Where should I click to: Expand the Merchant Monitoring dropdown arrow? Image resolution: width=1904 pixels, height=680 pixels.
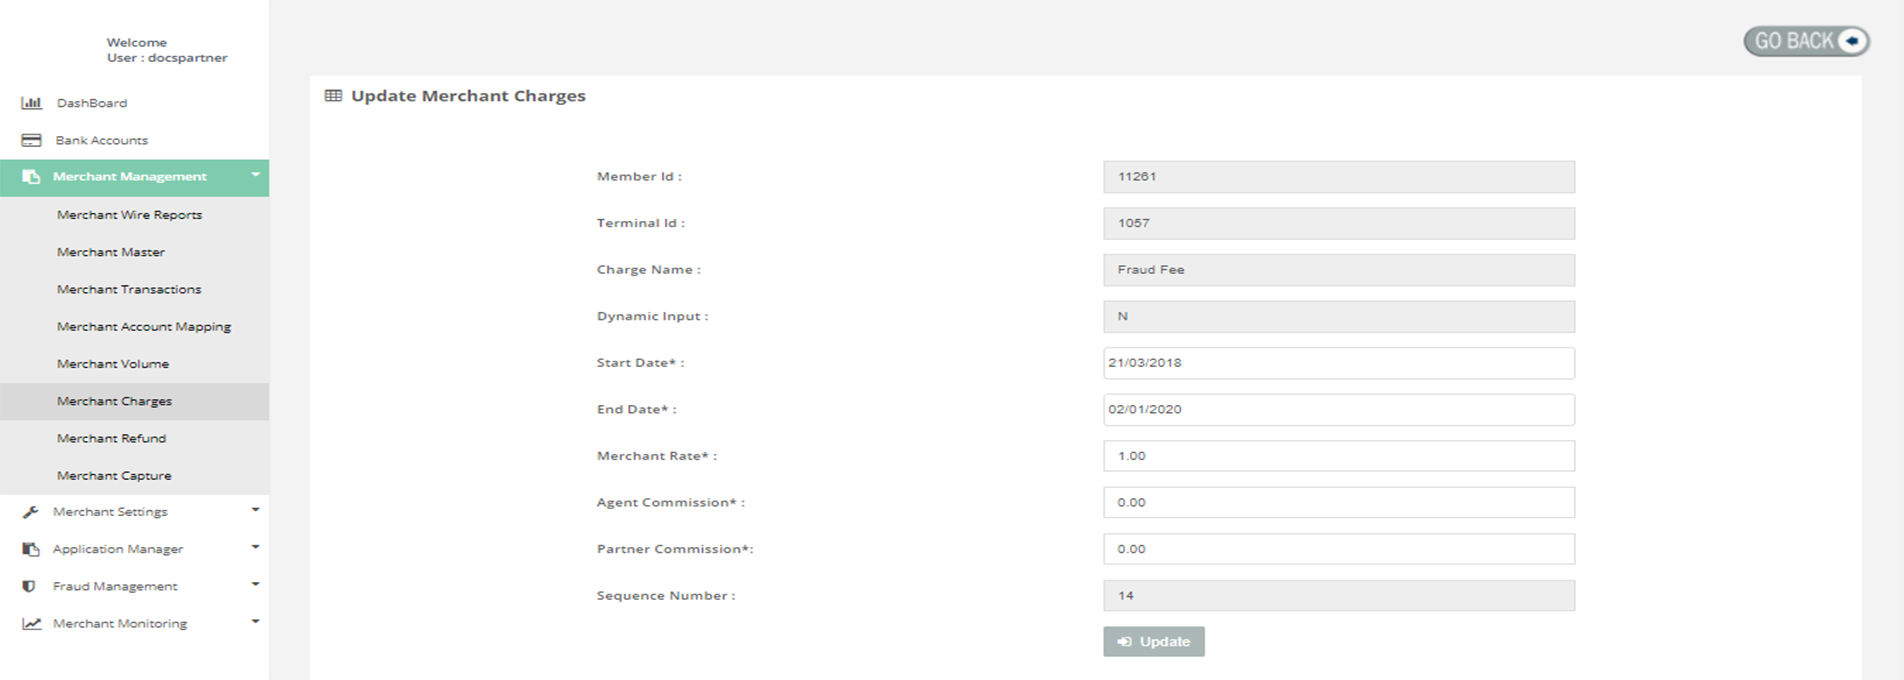pyautogui.click(x=255, y=621)
